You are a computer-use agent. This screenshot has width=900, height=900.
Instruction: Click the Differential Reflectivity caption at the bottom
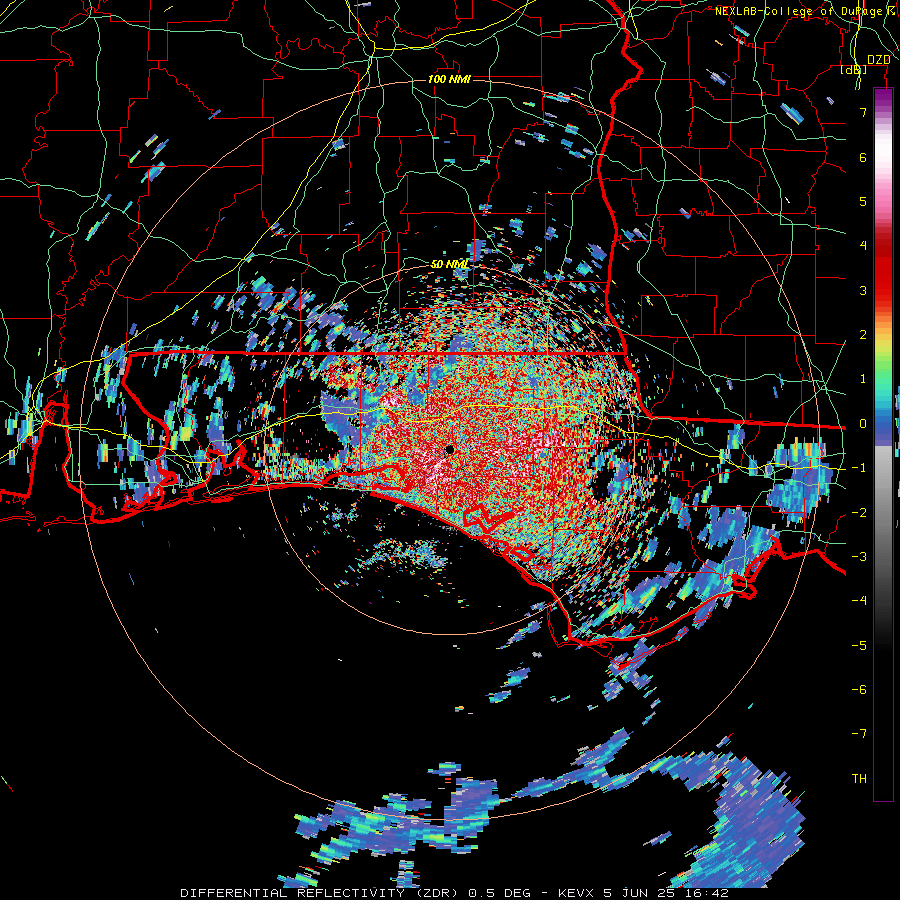[454, 893]
